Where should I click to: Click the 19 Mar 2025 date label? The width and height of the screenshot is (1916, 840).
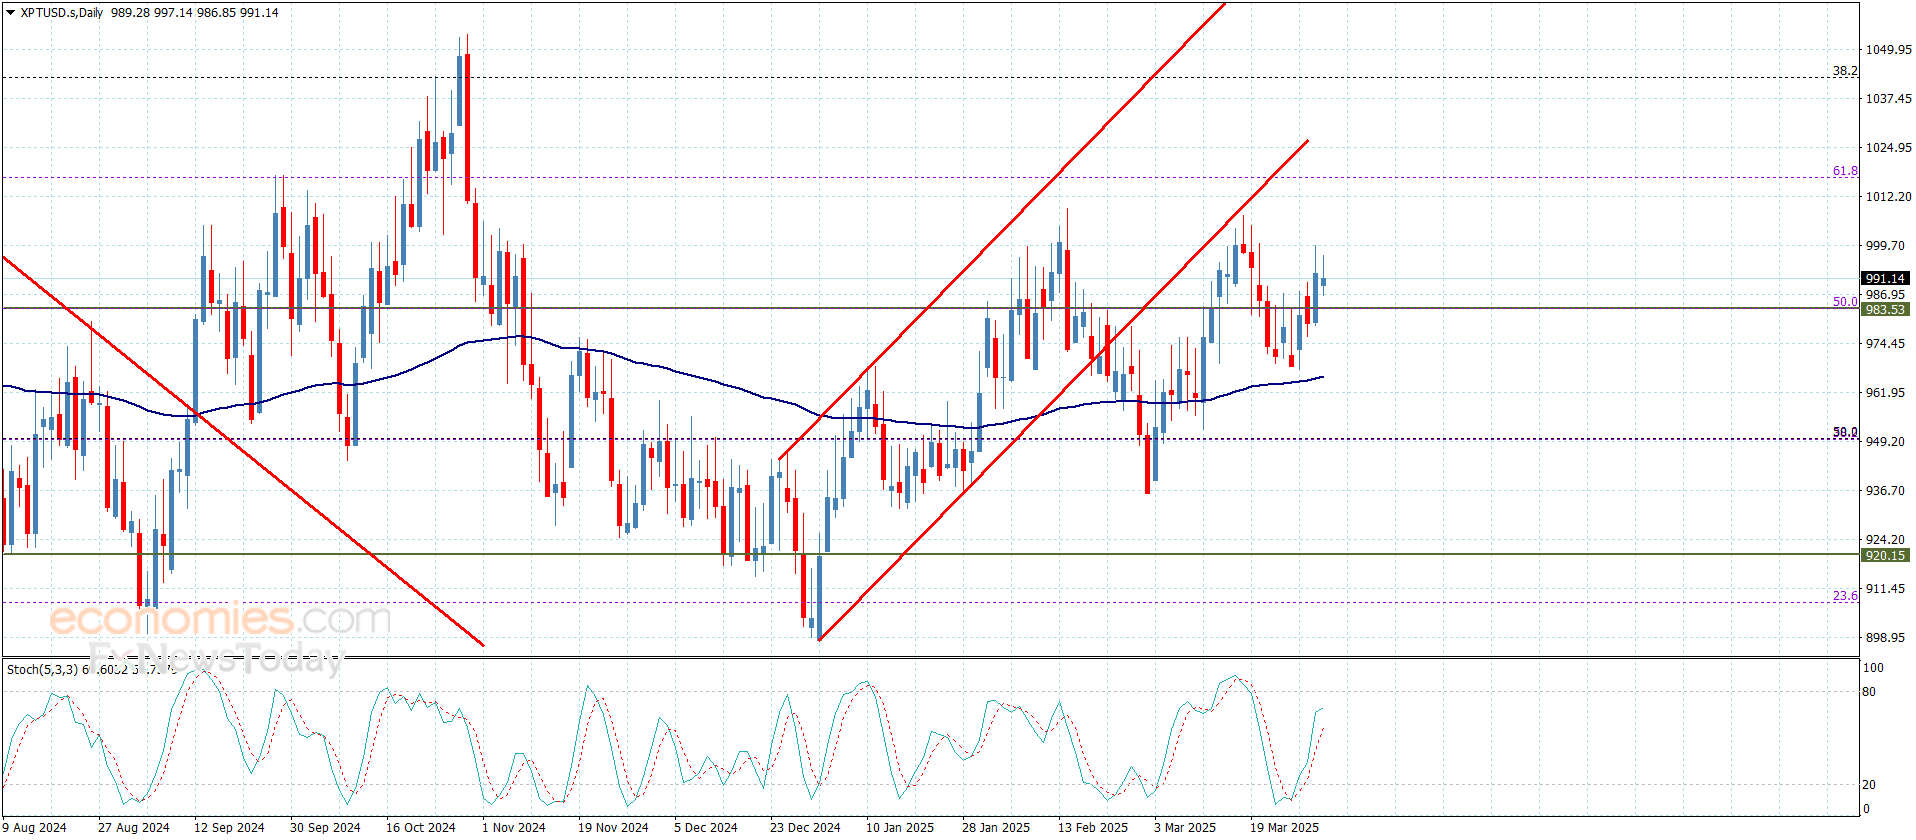(1284, 827)
